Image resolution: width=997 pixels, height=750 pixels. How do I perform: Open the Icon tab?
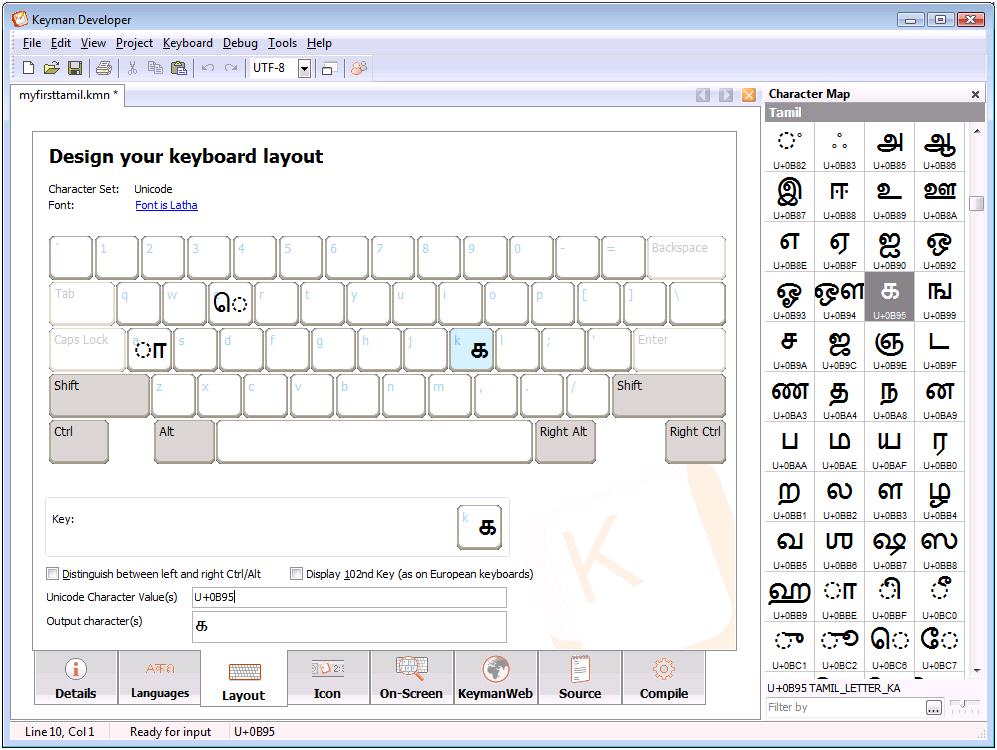click(327, 678)
